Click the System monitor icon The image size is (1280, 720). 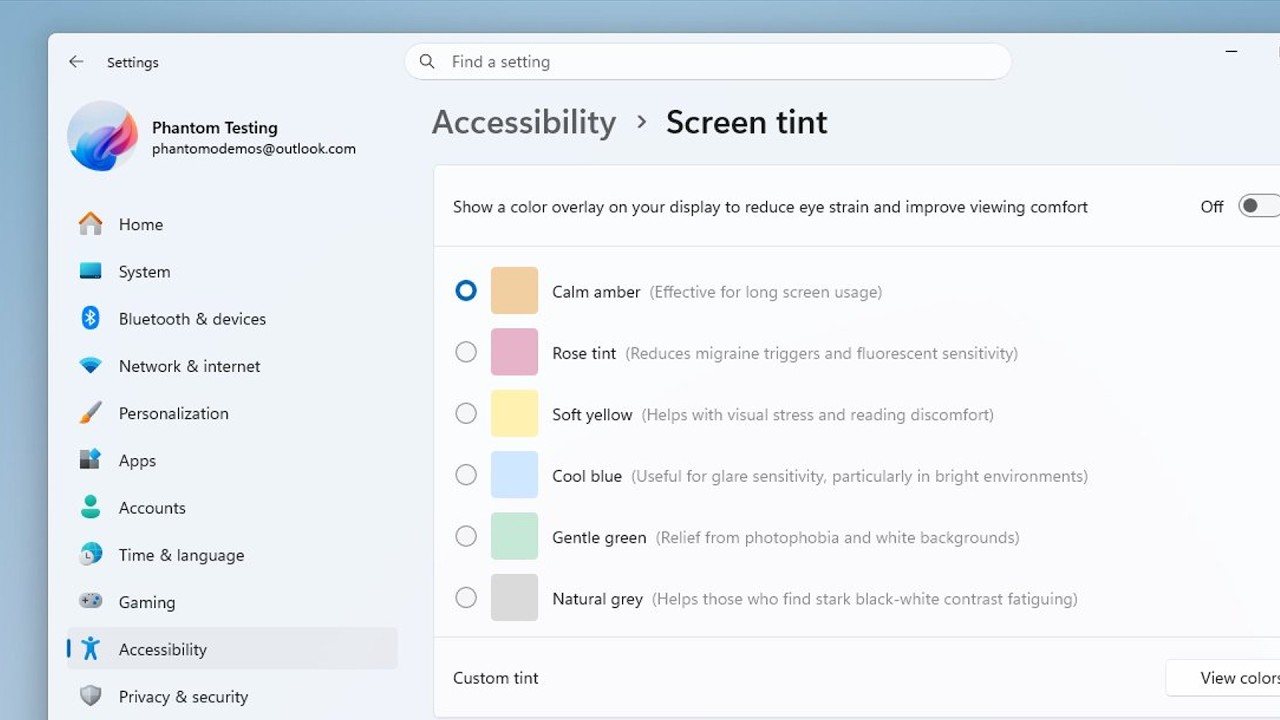[x=90, y=271]
